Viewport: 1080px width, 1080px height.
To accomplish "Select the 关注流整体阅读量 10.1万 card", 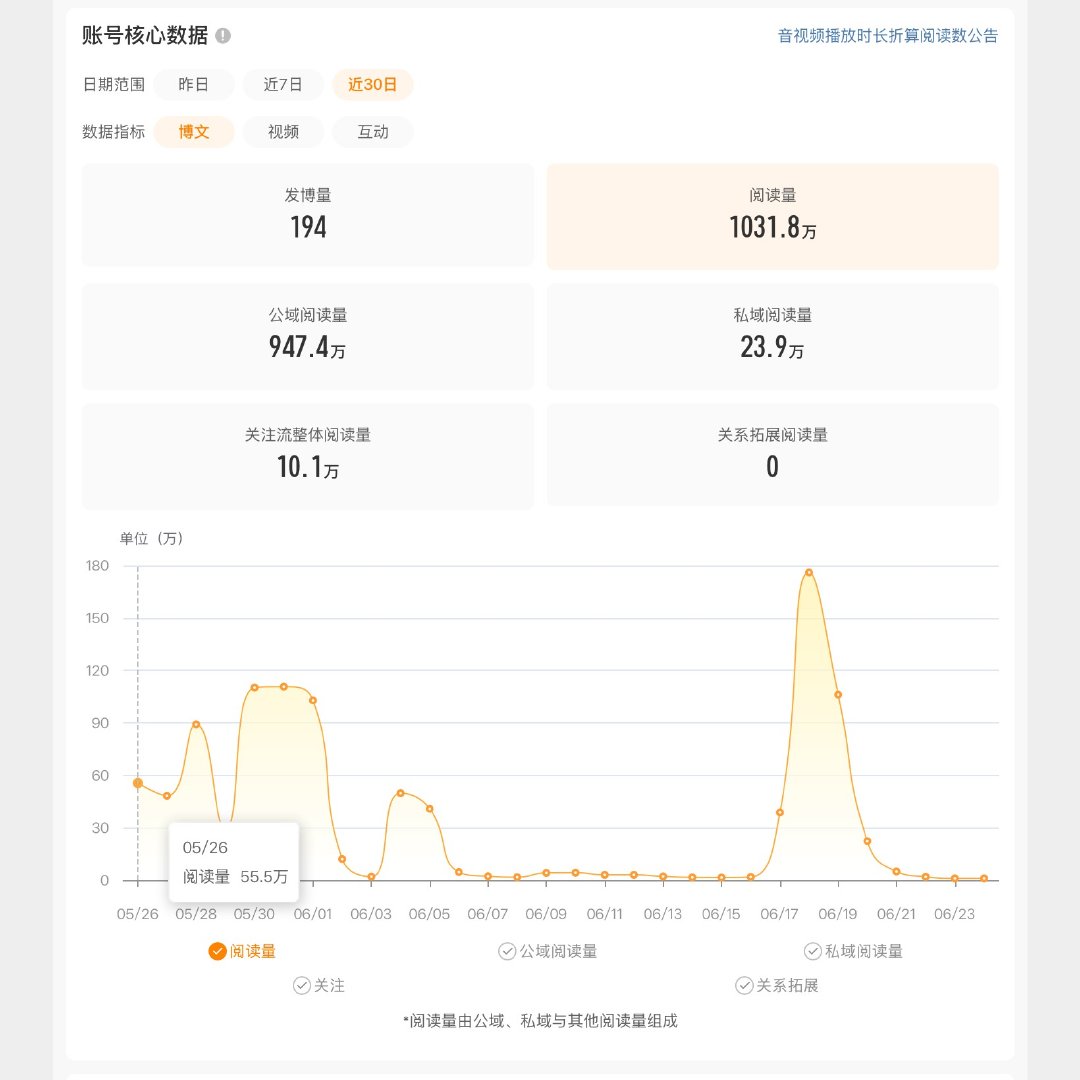I will [x=308, y=456].
